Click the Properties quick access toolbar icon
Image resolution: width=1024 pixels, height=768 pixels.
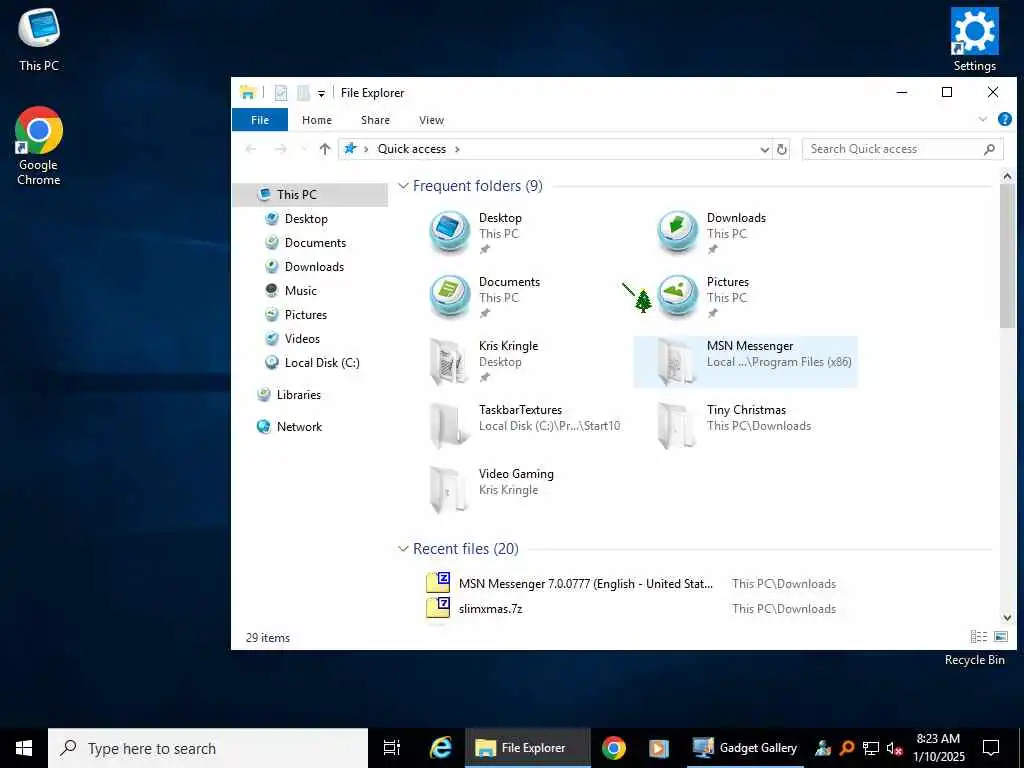coord(281,93)
